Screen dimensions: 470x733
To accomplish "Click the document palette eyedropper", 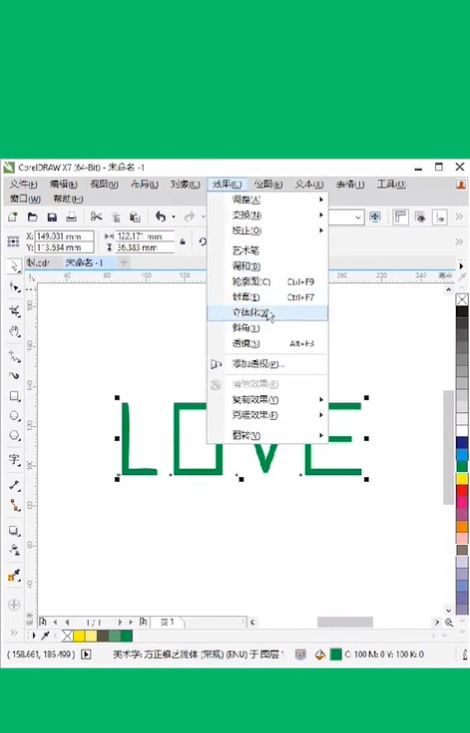I will (x=45, y=635).
